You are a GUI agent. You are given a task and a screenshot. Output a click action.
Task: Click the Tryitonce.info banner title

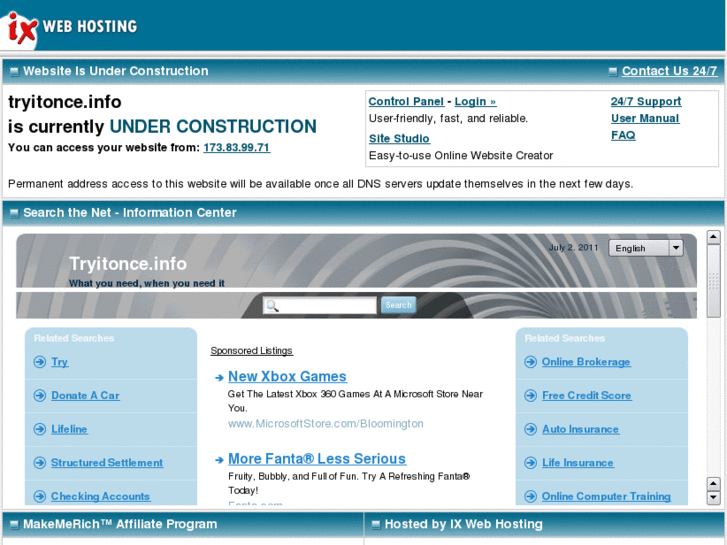tap(128, 263)
